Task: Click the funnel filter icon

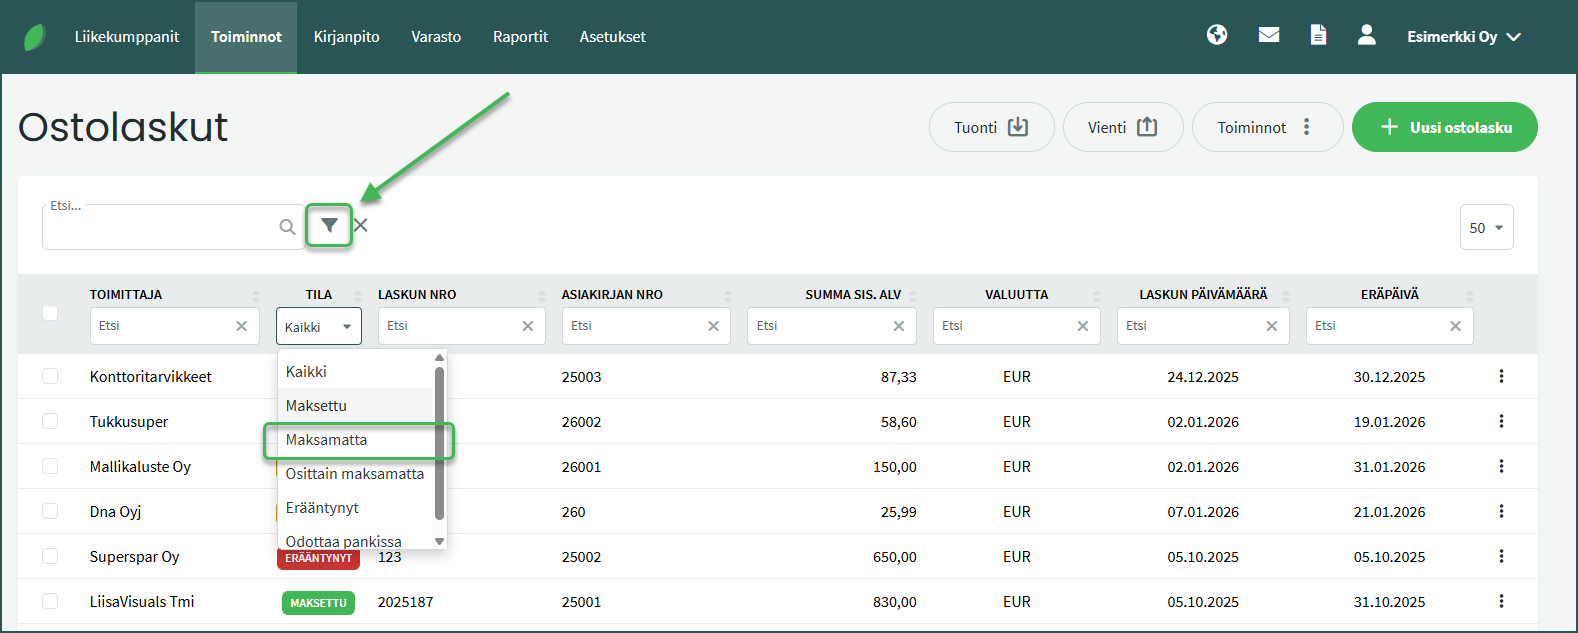Action: click(329, 226)
